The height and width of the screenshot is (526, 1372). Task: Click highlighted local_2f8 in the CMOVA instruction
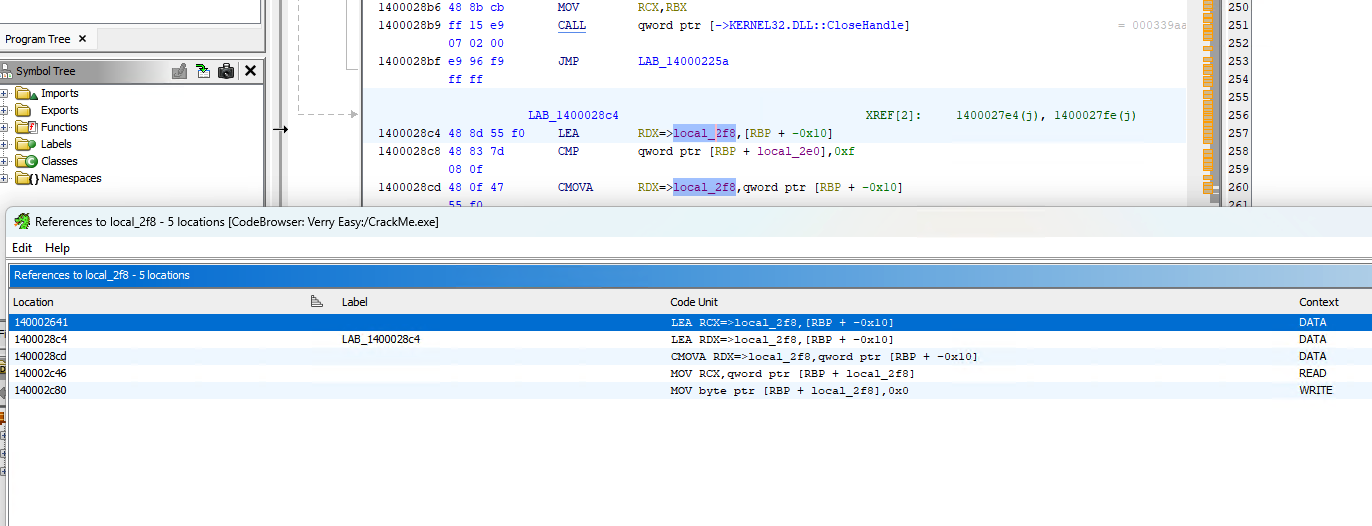coord(704,187)
